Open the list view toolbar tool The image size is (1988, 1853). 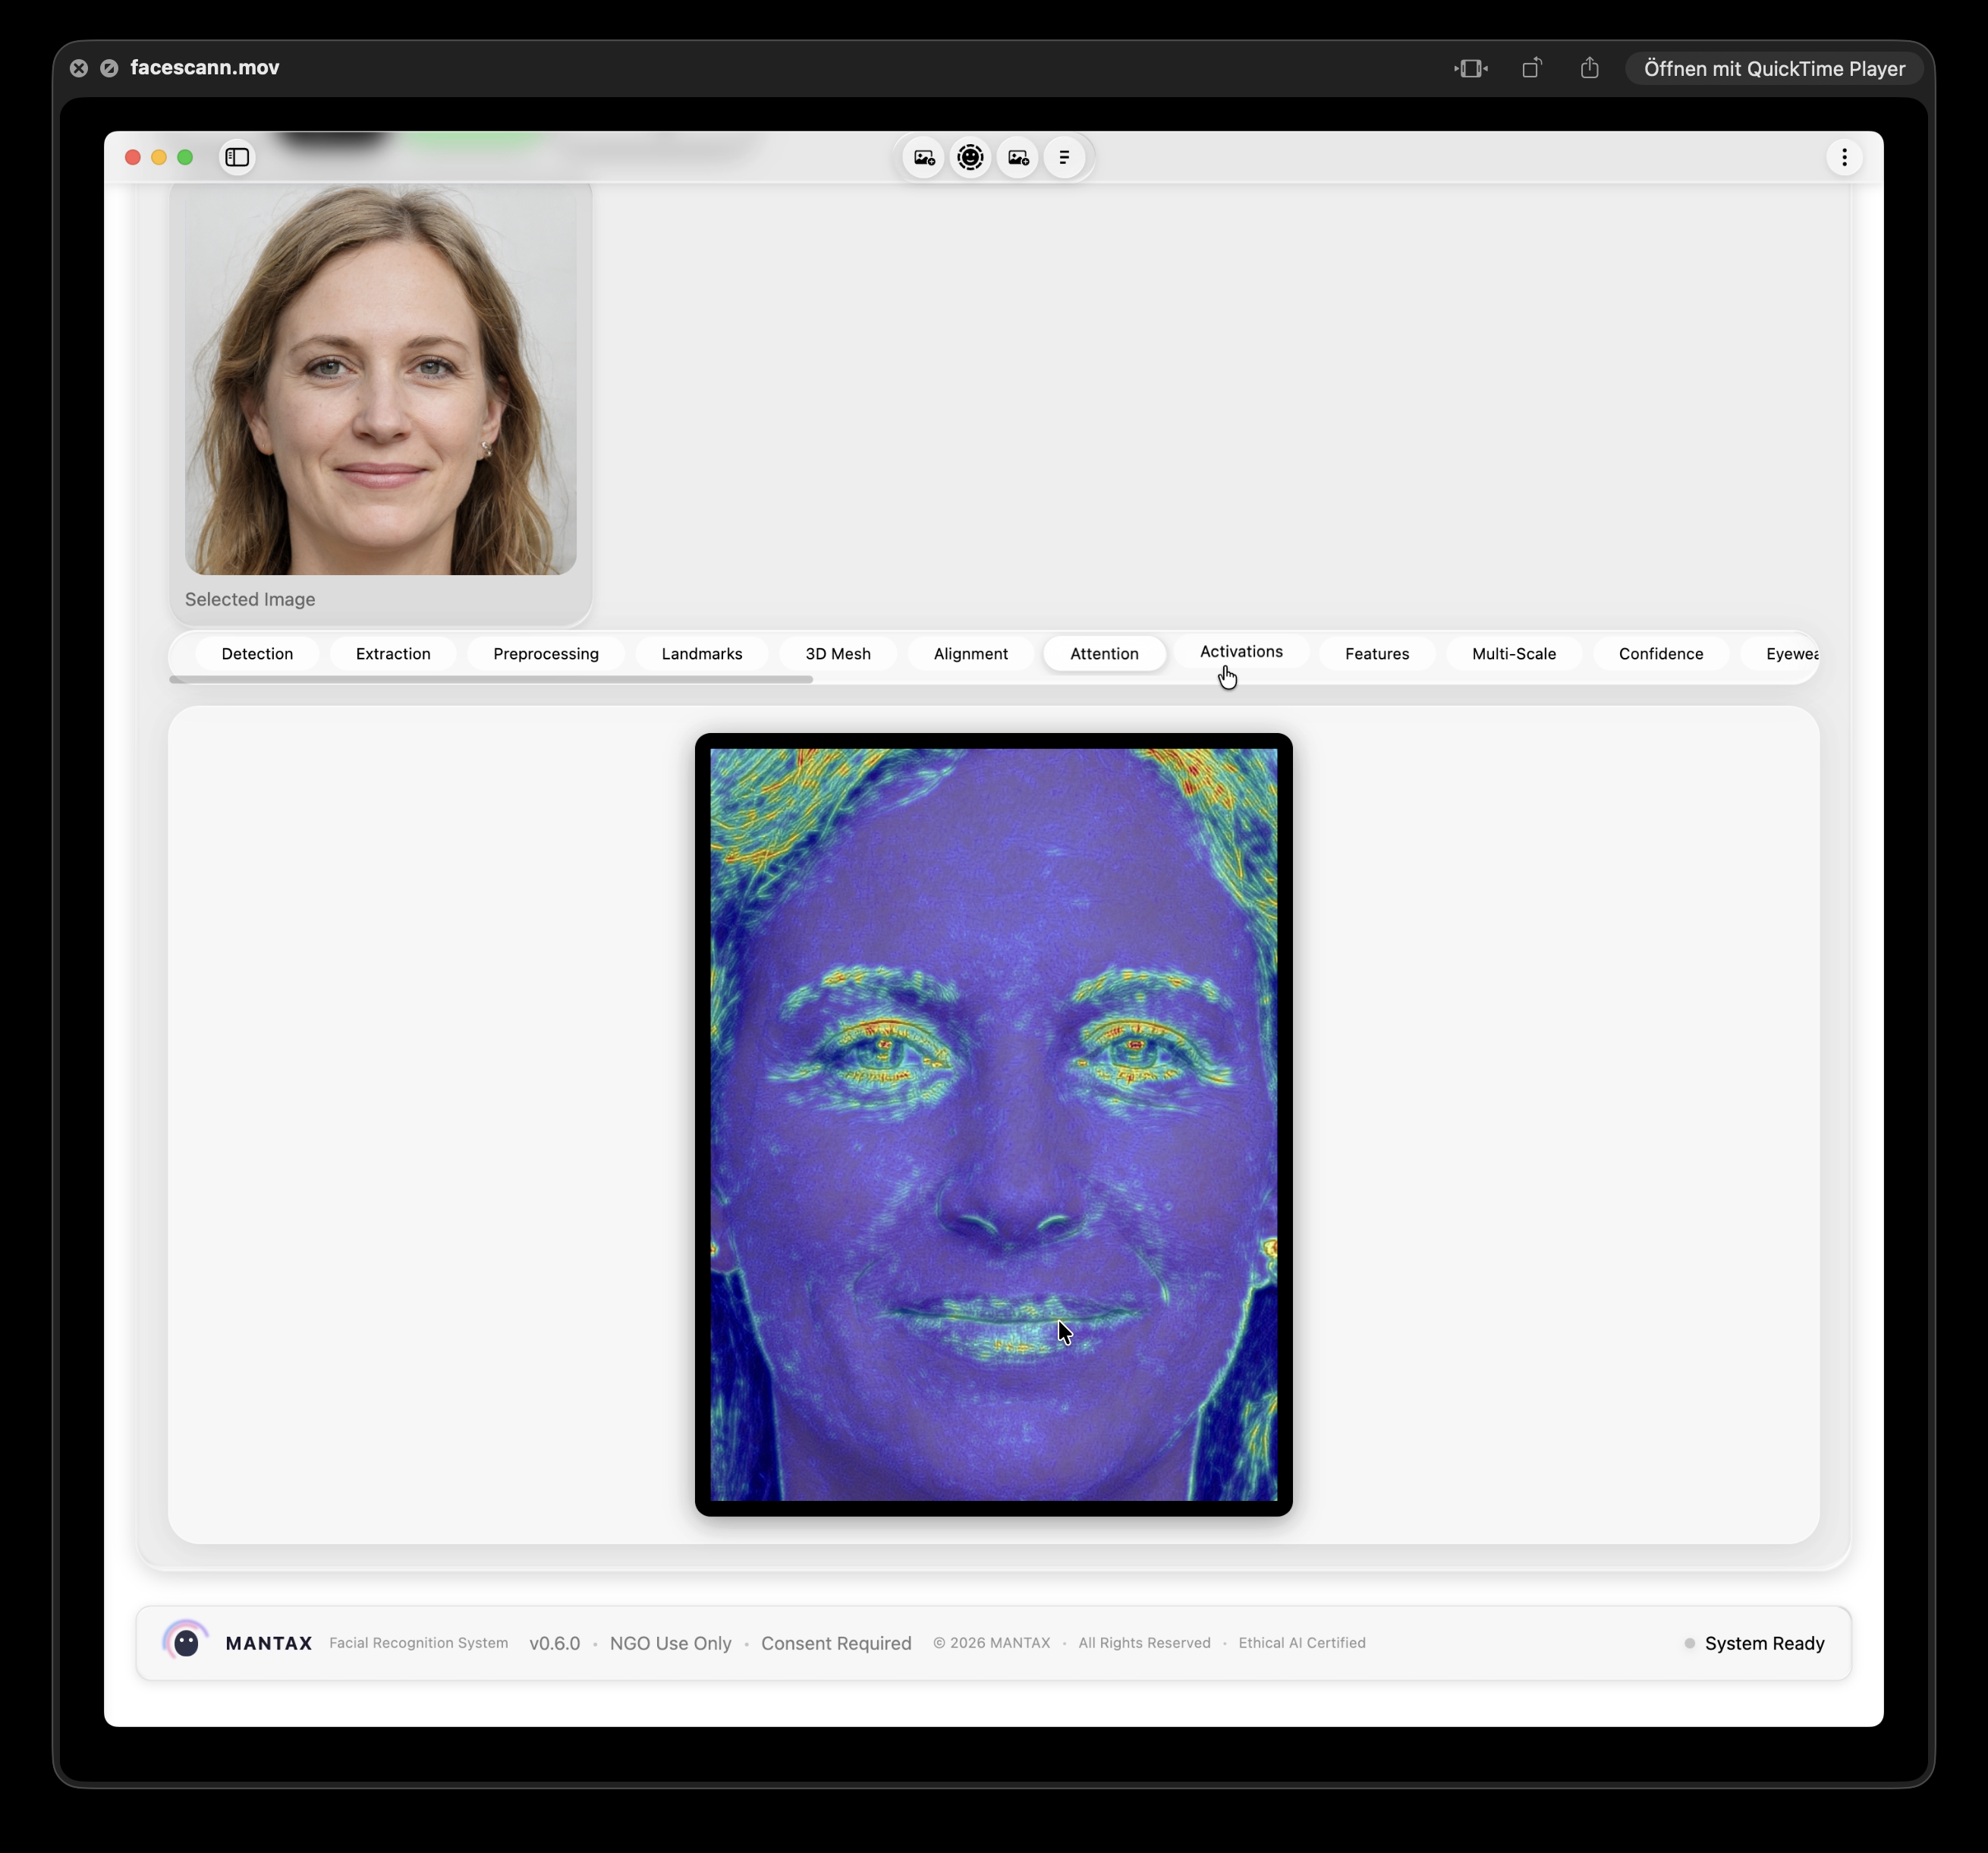coord(1064,157)
